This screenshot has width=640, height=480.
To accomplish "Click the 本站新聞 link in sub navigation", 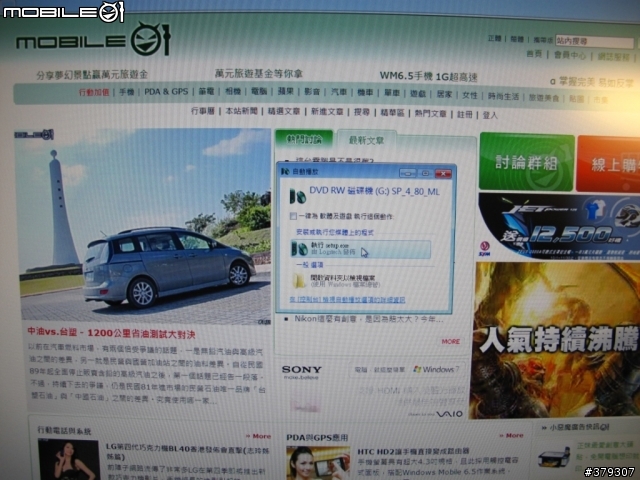I will point(242,111).
